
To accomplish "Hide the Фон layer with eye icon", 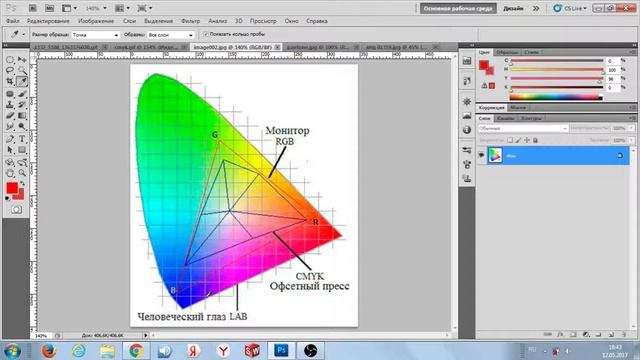I will [x=481, y=156].
